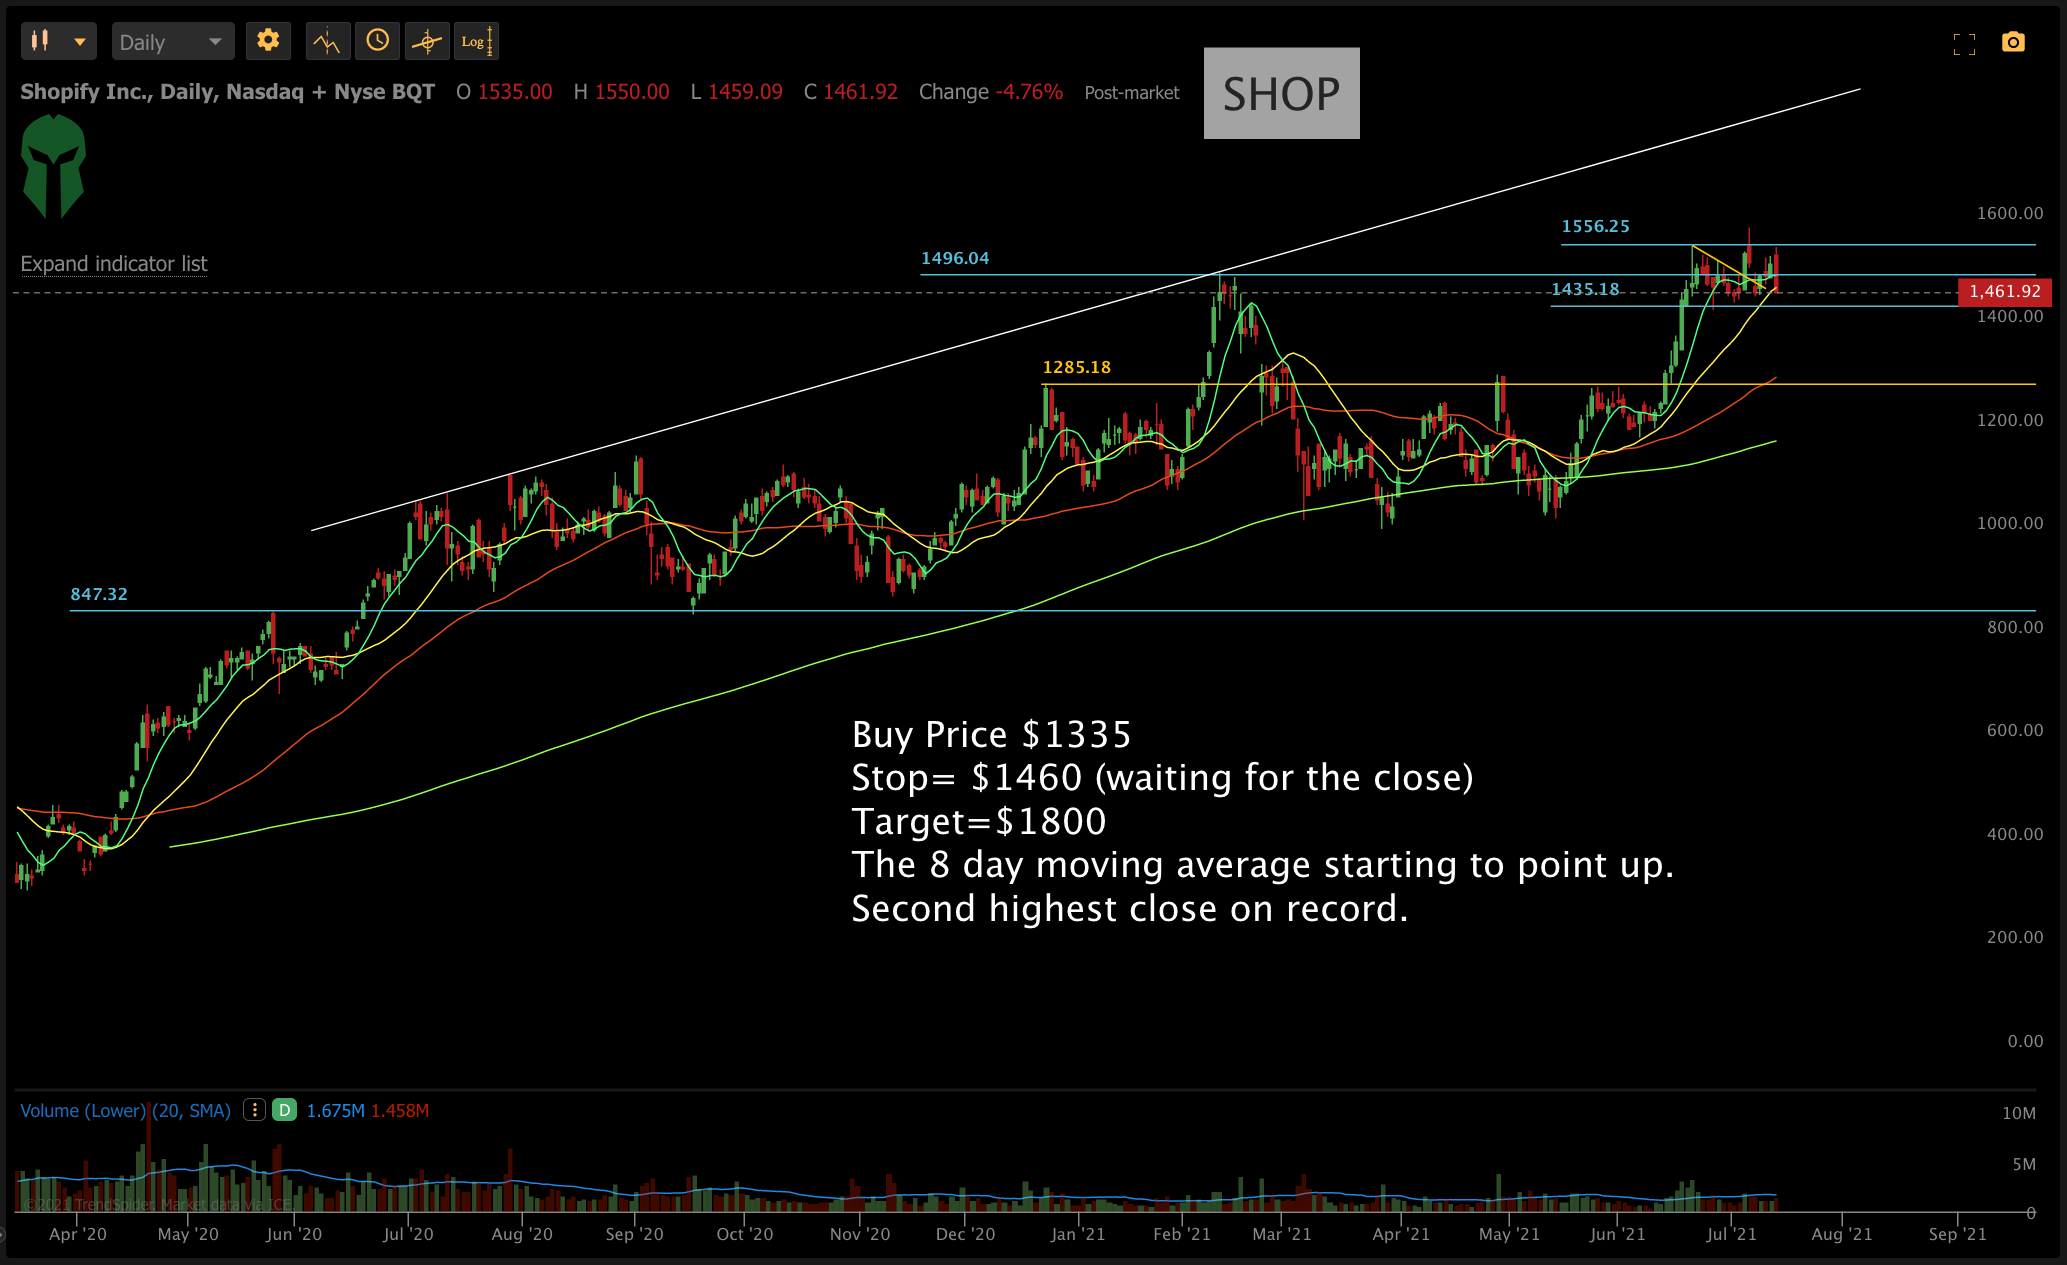Select the 1496.04 price level label
This screenshot has height=1265, width=2067.
(955, 258)
